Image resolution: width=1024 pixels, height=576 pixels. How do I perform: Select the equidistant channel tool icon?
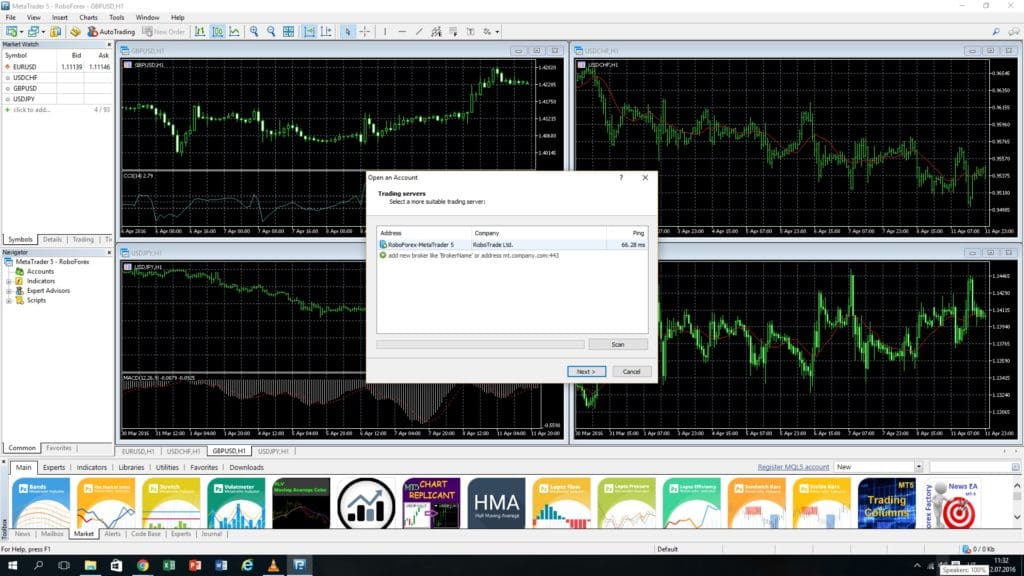(436, 31)
